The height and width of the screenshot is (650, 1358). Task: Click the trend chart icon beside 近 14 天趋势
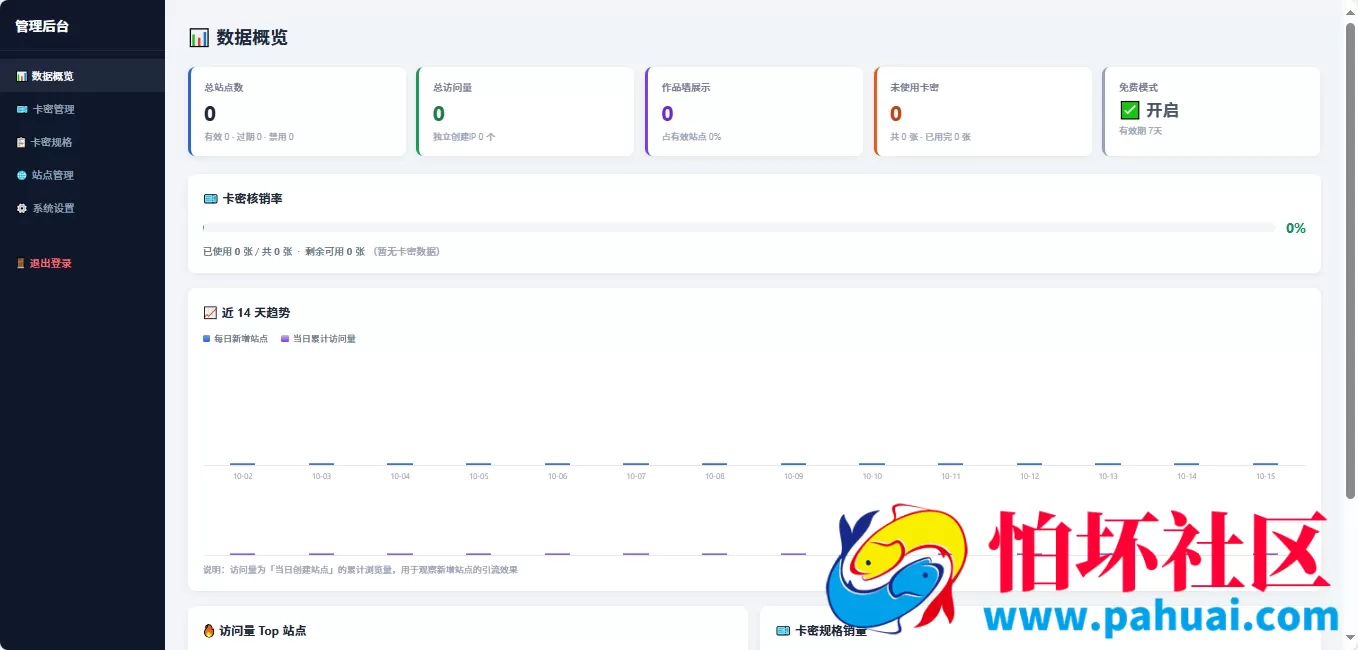(x=210, y=313)
